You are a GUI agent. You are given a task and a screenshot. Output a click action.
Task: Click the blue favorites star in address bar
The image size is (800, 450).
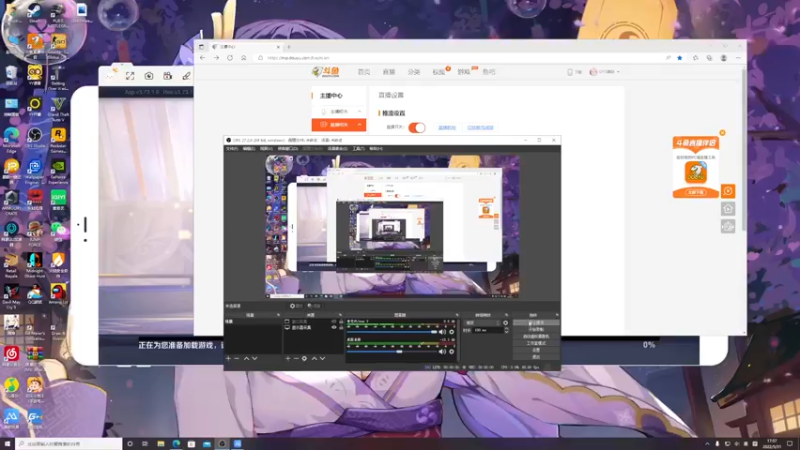pyautogui.click(x=680, y=58)
